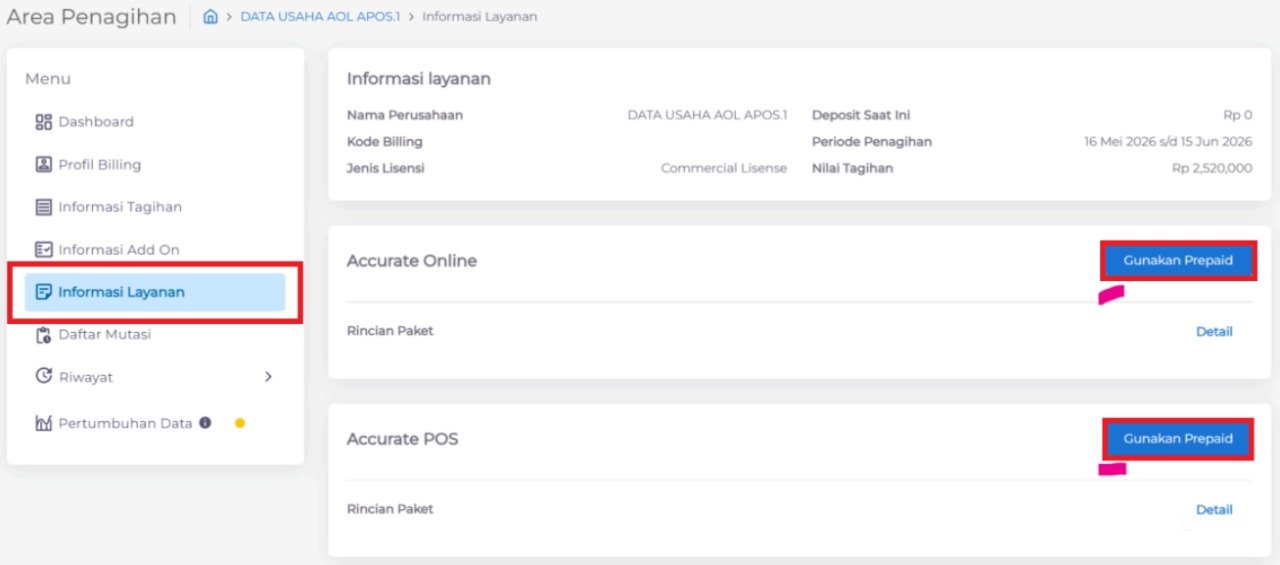Open Detail link under Accurate Online

tap(1214, 331)
